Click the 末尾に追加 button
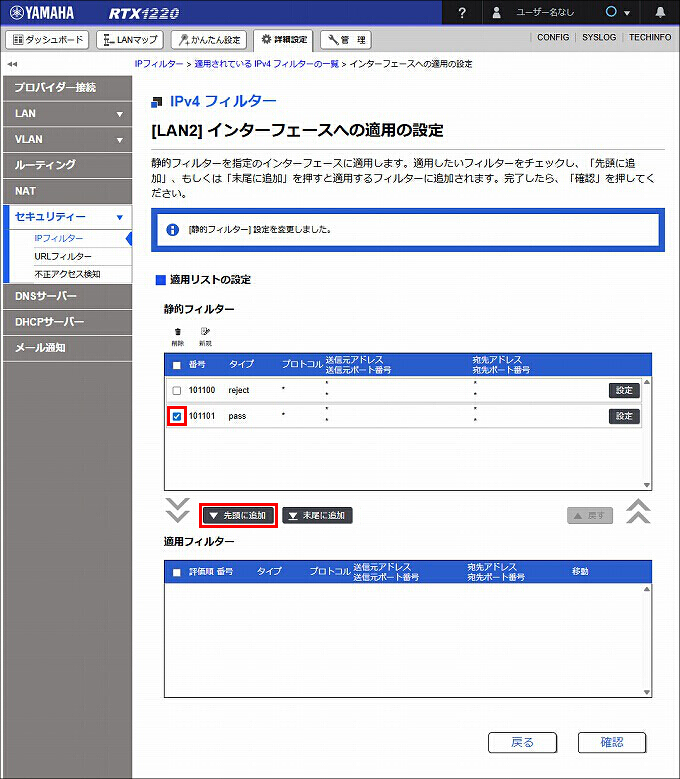This screenshot has width=680, height=779. click(x=317, y=516)
